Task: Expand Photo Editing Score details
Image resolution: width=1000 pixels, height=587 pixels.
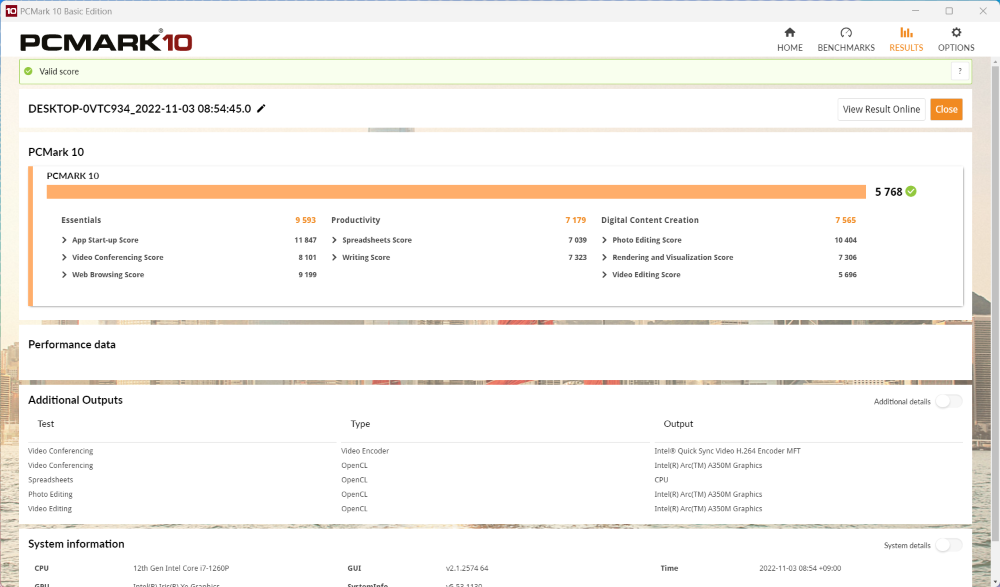Action: (605, 240)
